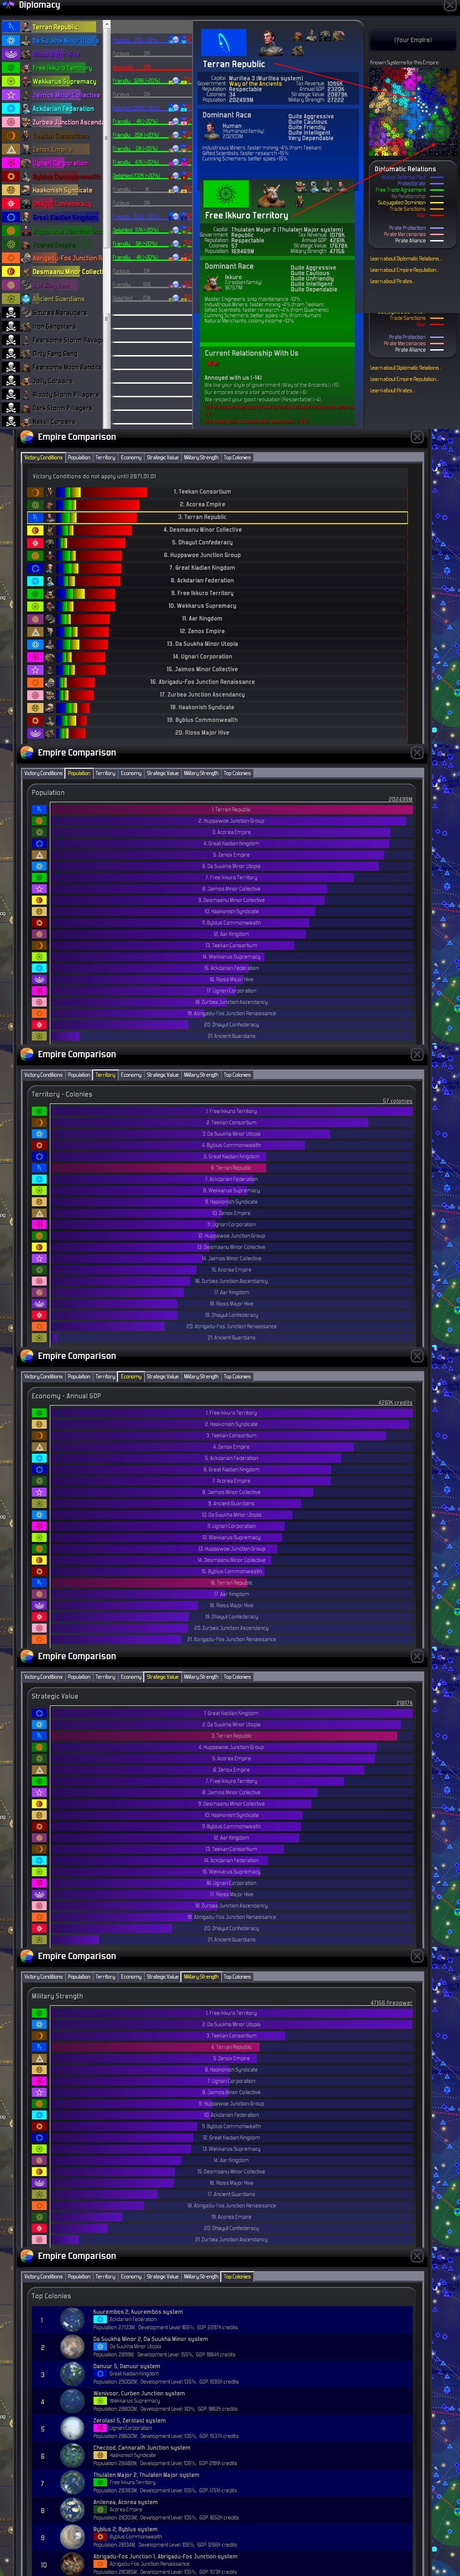Open the Kuurembos 2 planet thumbnail
Viewport: 460px width, 2576px height.
click(x=72, y=2319)
